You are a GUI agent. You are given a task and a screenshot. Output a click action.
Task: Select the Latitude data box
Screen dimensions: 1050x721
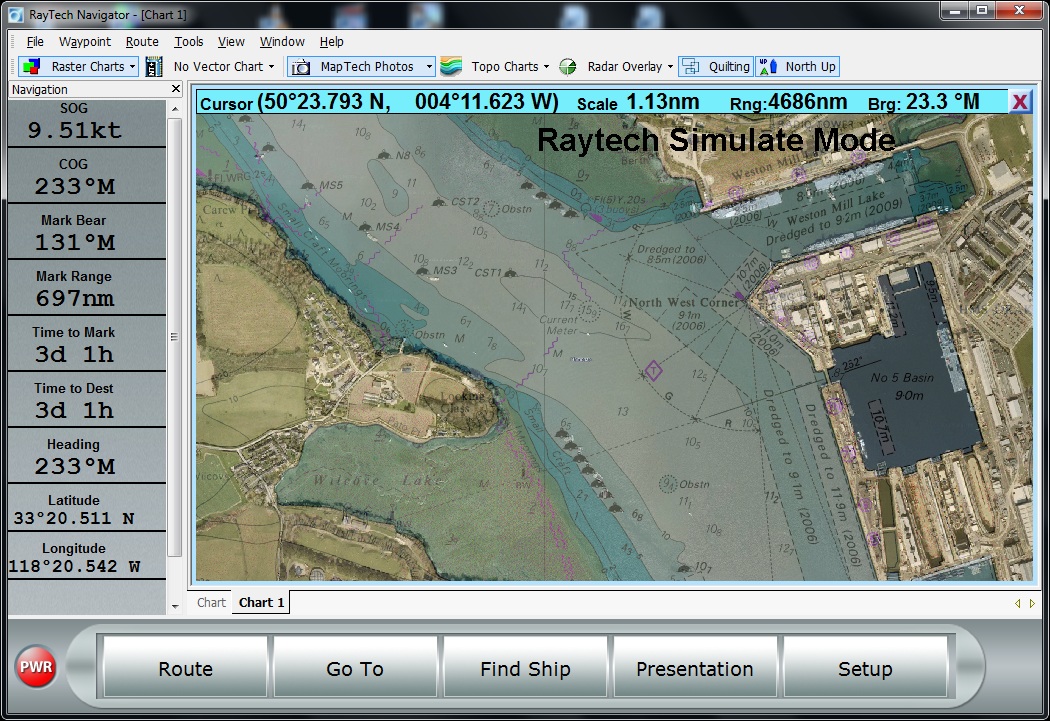pyautogui.click(x=87, y=508)
